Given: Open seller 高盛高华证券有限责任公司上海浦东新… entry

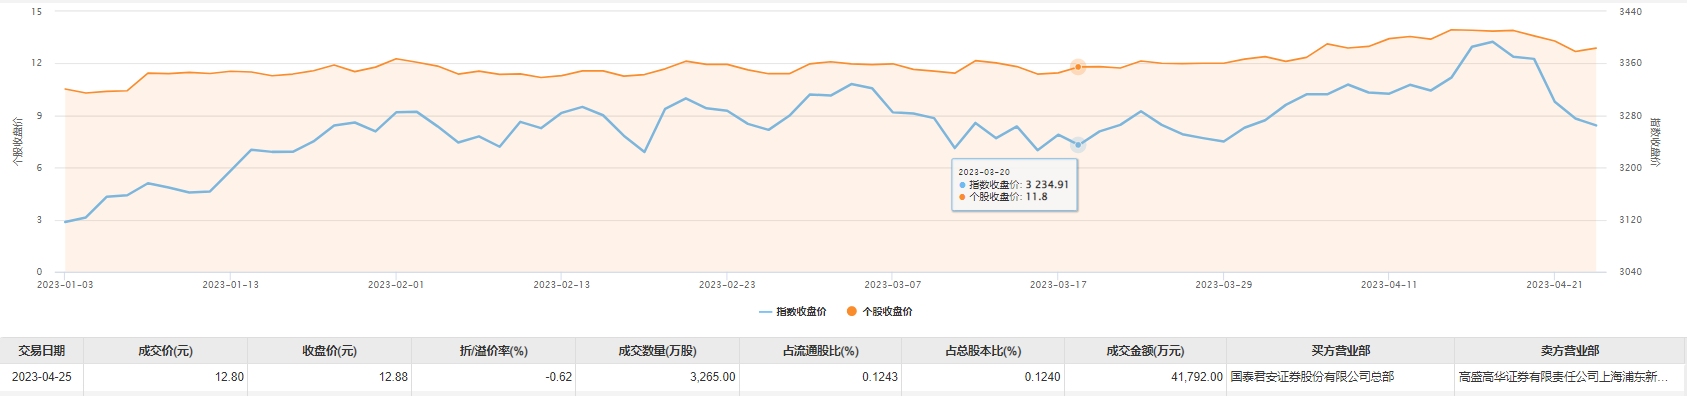Looking at the screenshot, I should coord(1563,377).
